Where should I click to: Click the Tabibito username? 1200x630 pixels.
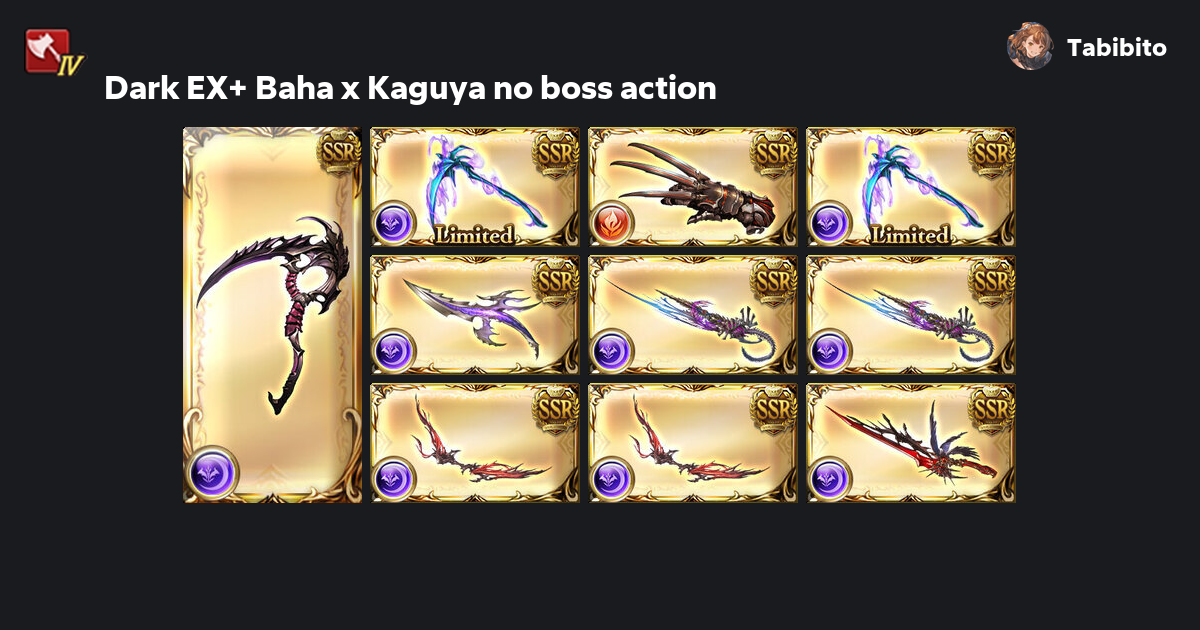1117,48
